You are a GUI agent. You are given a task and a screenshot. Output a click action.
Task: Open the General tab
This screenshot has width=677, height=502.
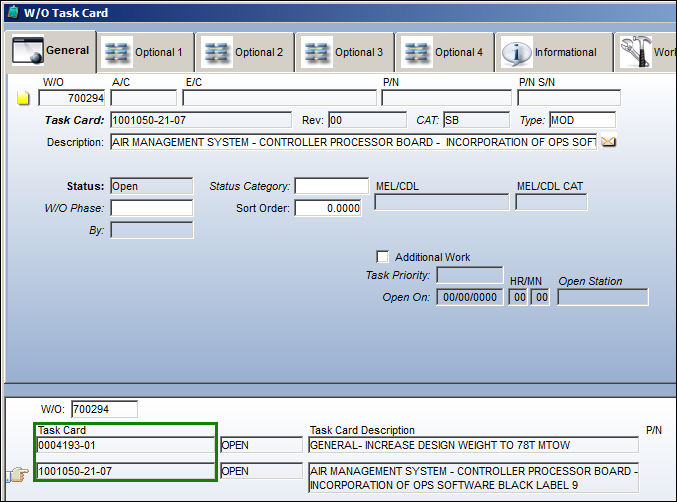(51, 51)
